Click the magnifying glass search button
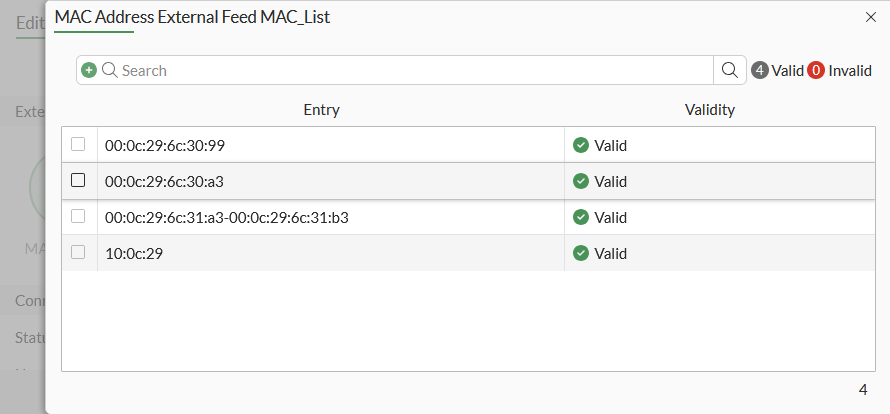The height and width of the screenshot is (414, 890). pos(730,70)
